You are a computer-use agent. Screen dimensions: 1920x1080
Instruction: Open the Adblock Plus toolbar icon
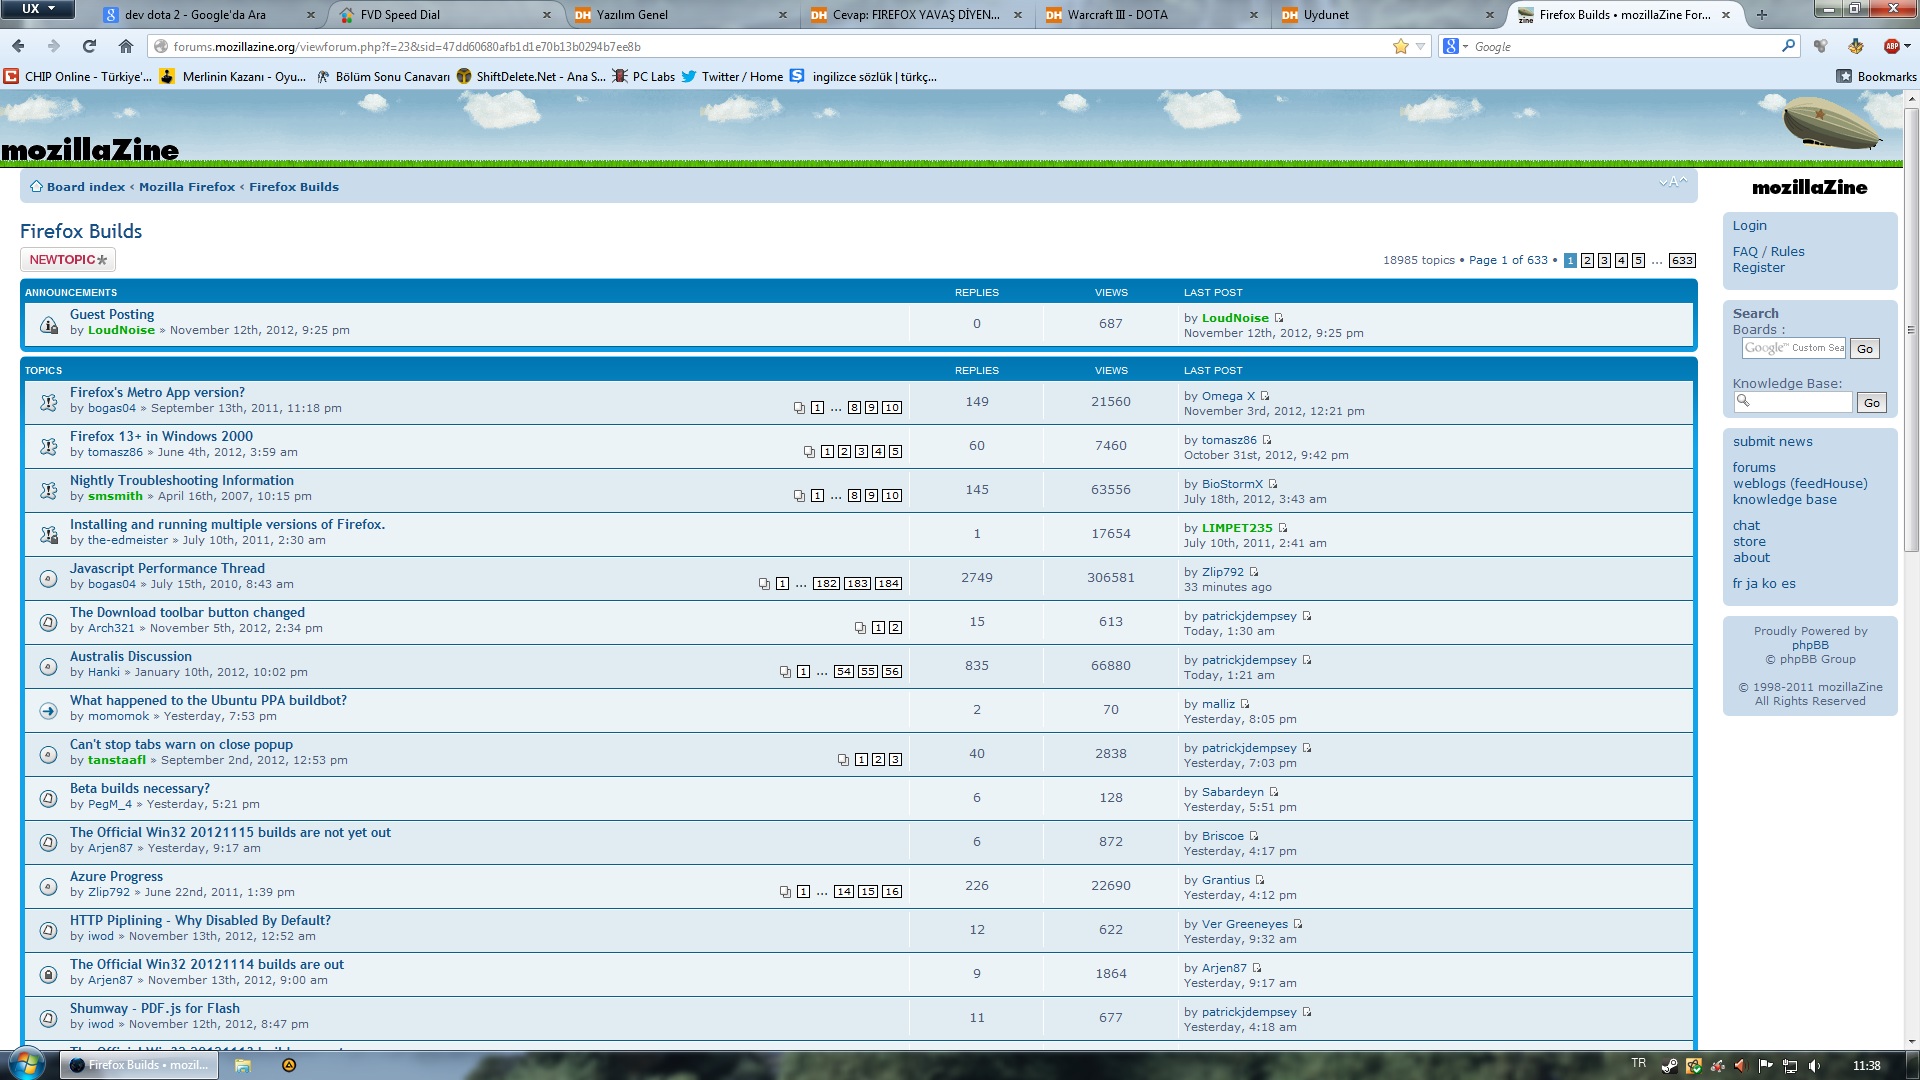[x=1891, y=46]
